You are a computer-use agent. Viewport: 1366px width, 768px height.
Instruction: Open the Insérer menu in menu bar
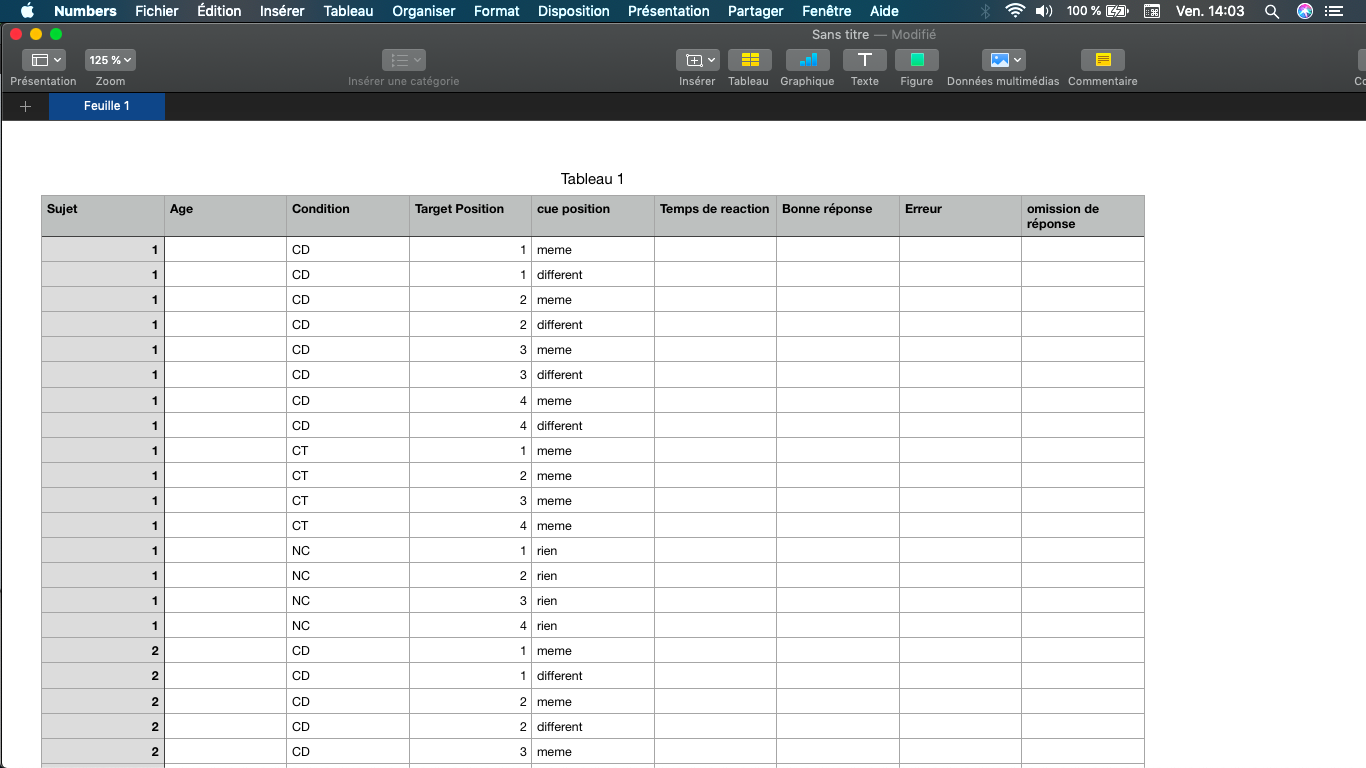[282, 11]
